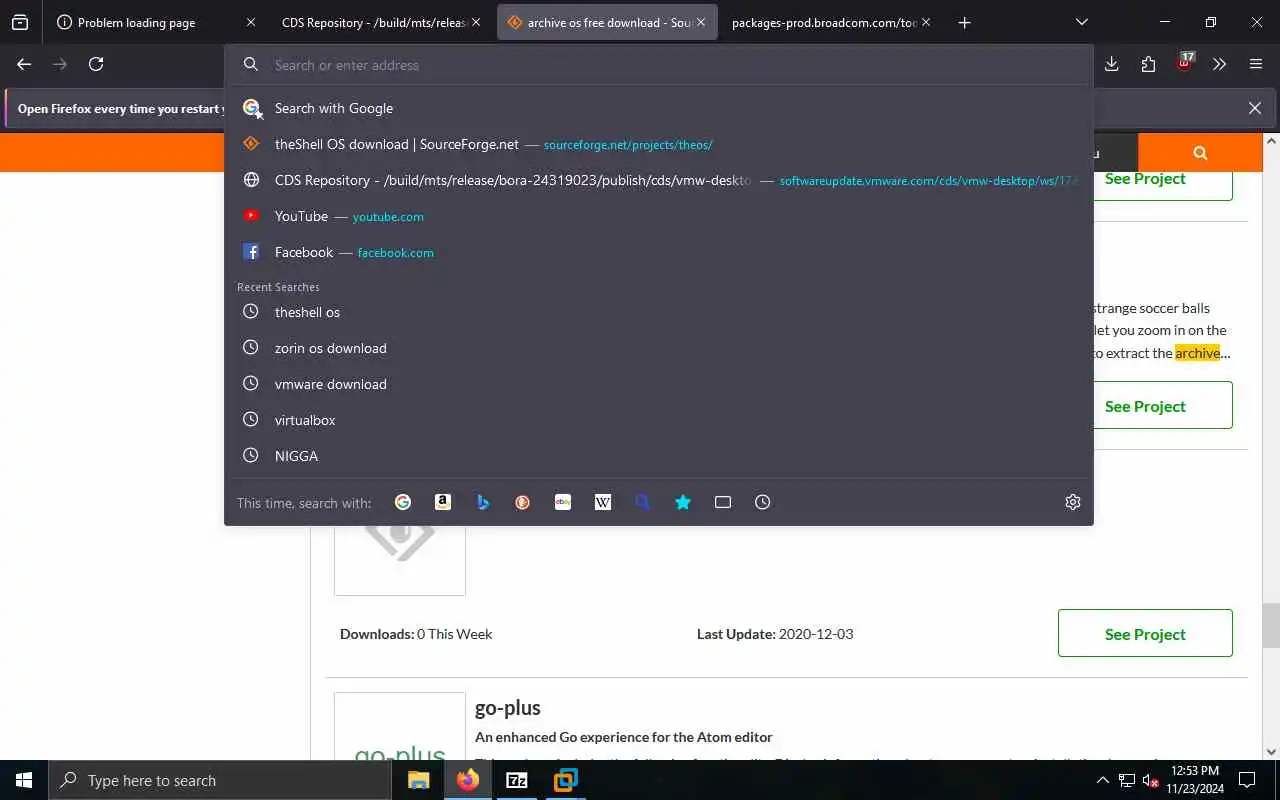This screenshot has width=1280, height=800.
Task: Open the Firefox hamburger application menu
Action: [1256, 64]
